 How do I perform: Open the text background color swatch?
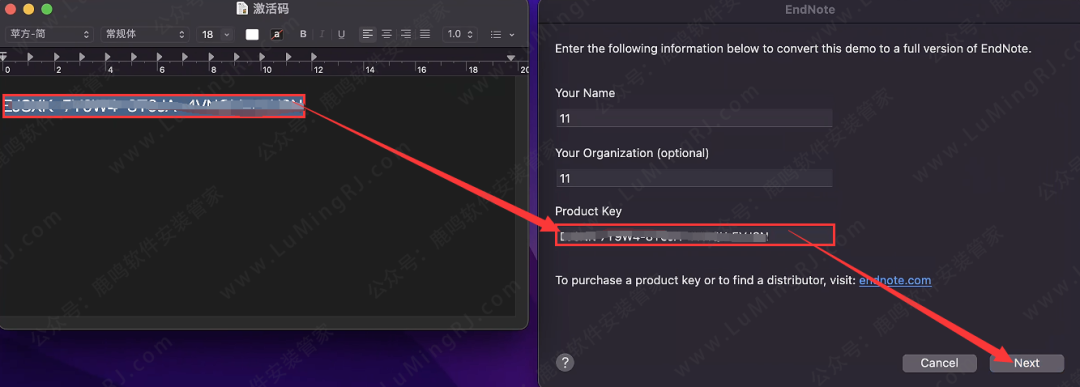pos(276,34)
